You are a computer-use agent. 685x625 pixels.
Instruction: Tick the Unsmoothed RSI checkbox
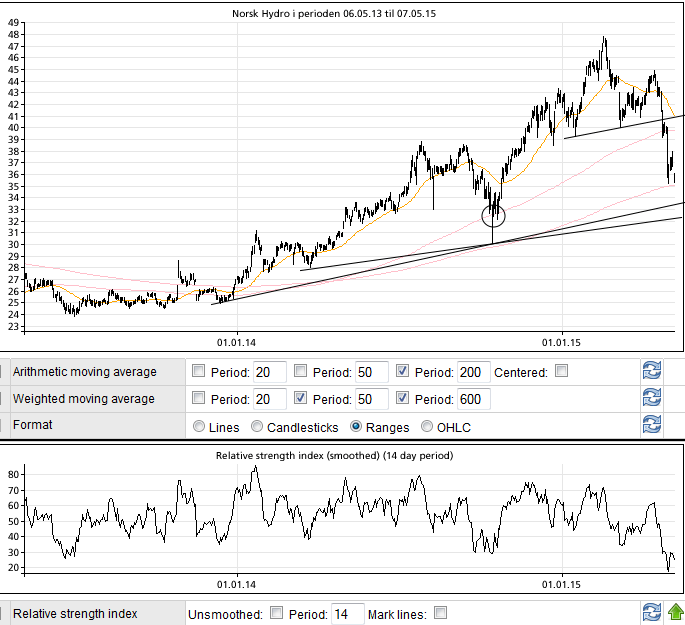(x=276, y=613)
